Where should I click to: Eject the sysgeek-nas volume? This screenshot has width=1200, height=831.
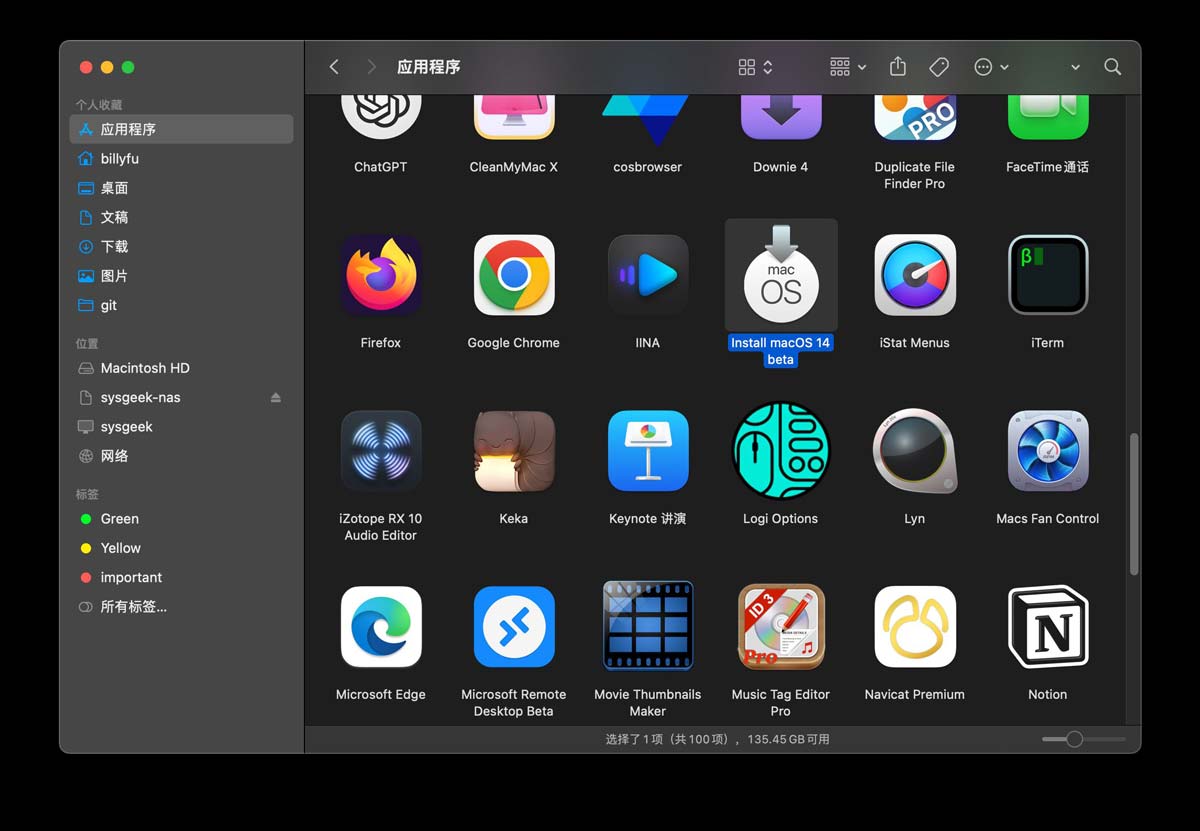pos(276,398)
